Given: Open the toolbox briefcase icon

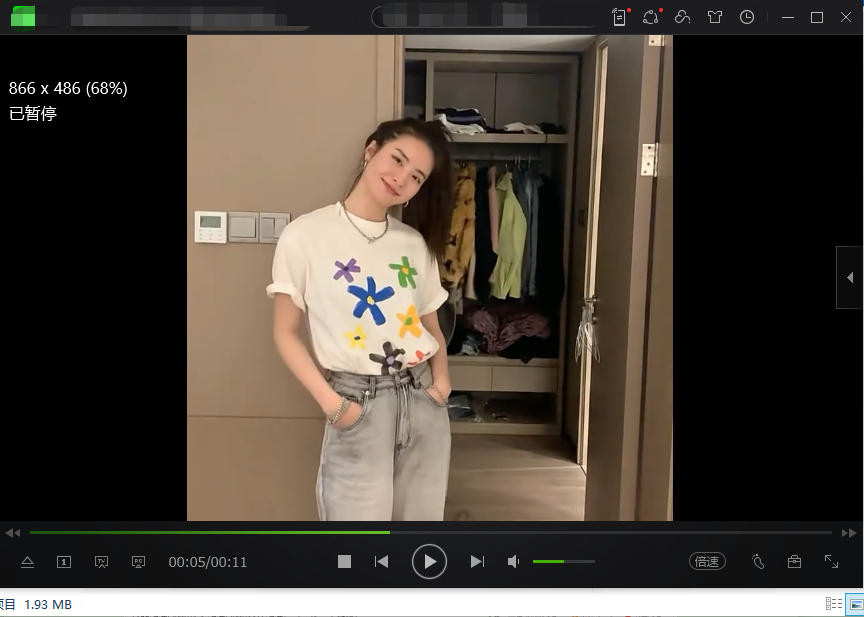Looking at the screenshot, I should coord(794,561).
